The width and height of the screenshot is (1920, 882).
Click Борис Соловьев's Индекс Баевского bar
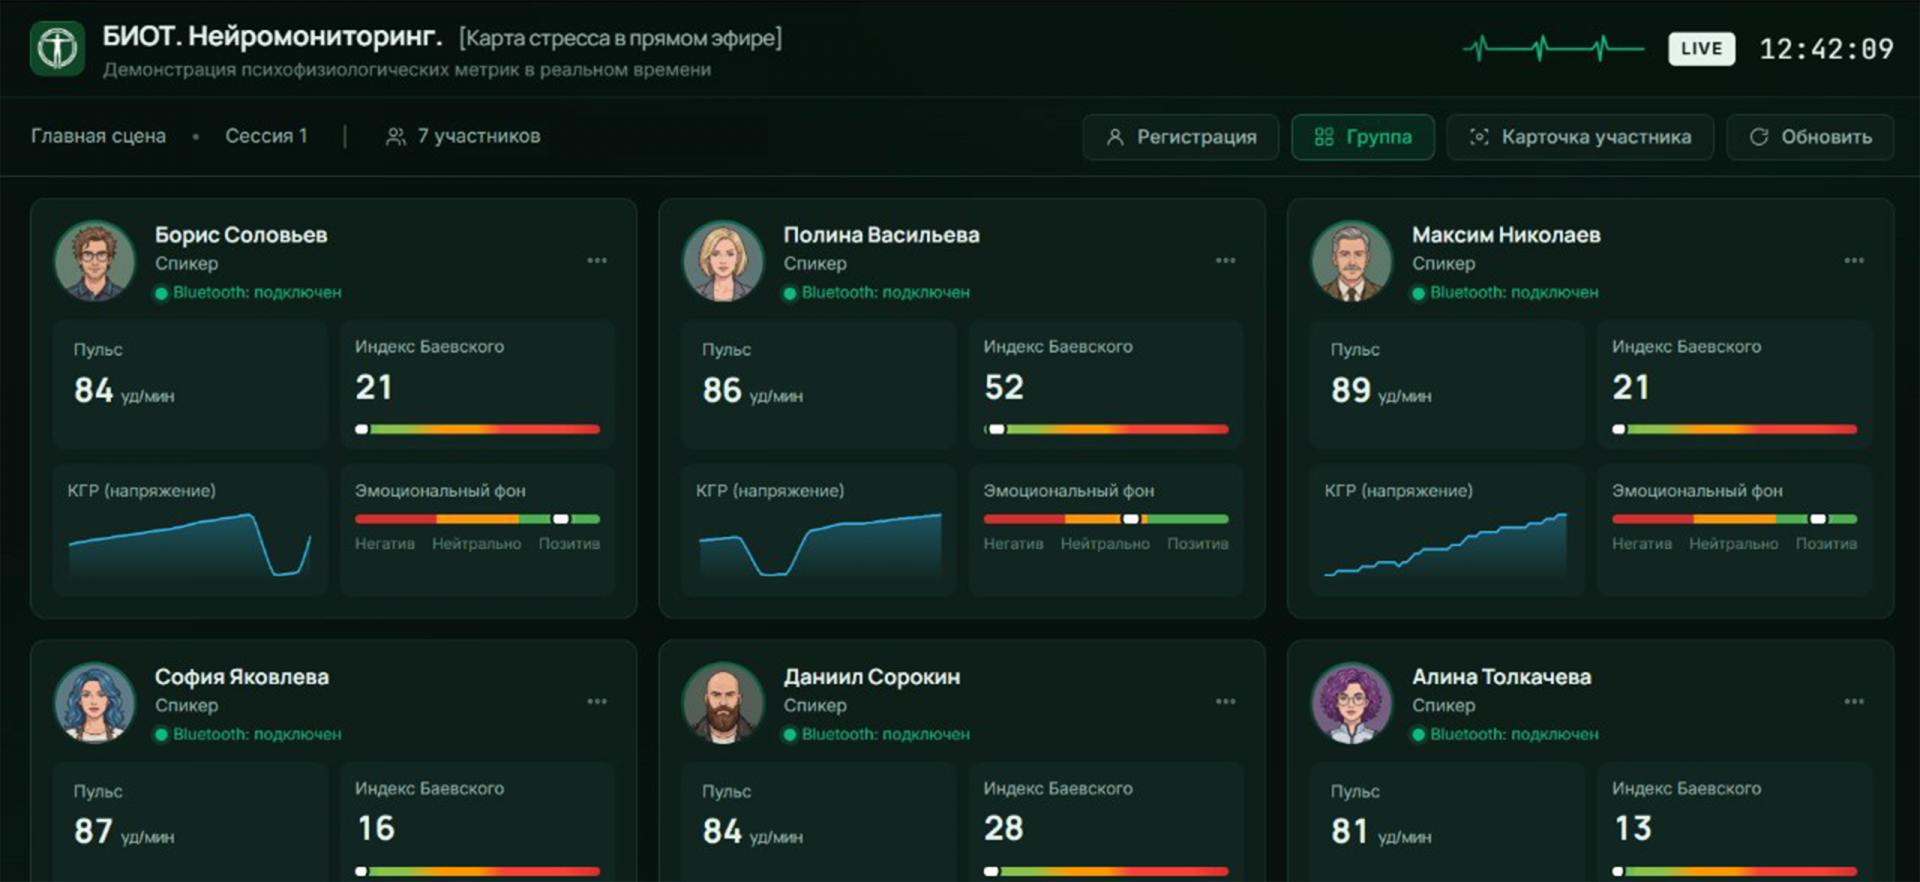(x=477, y=429)
